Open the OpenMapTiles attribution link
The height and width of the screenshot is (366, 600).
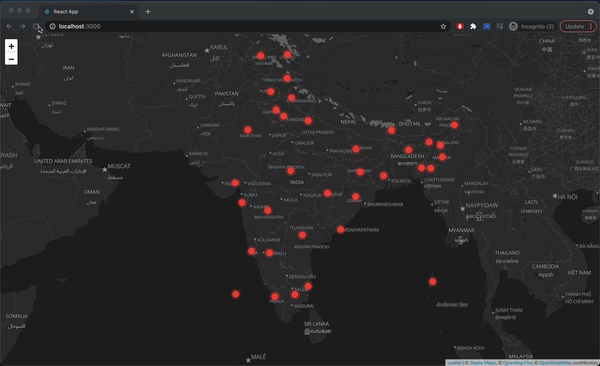518,363
